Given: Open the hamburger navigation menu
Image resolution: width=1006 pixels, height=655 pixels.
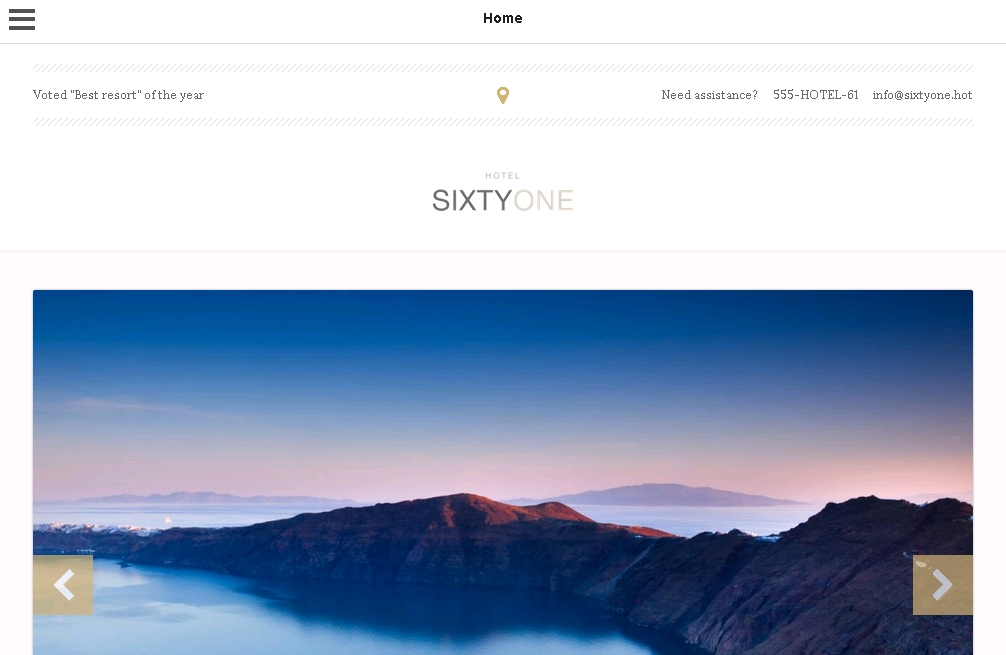Looking at the screenshot, I should point(22,19).
